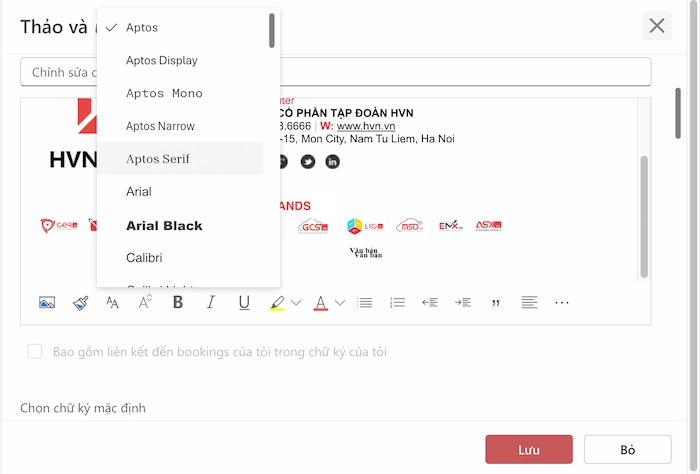
Task: Click the Mon City address line
Action: click(x=367, y=139)
